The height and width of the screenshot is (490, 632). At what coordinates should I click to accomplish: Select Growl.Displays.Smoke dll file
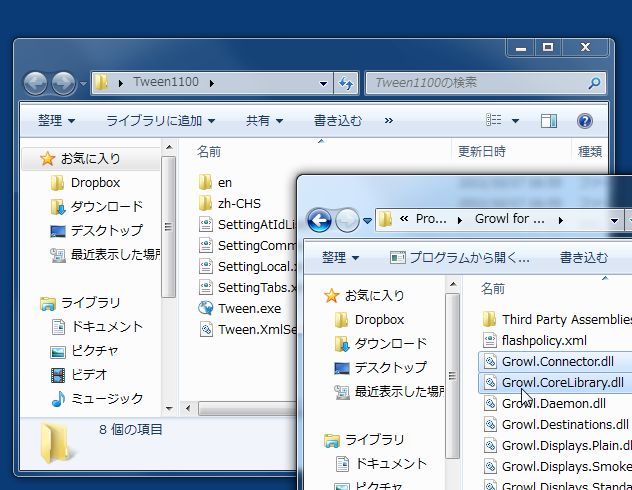(557, 466)
